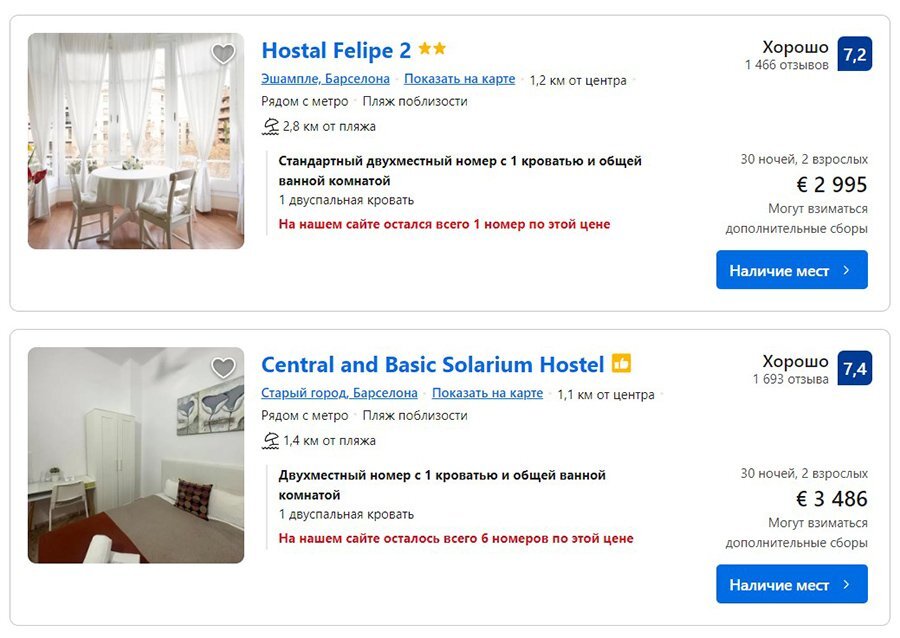This screenshot has height=638, width=900.
Task: Click the 7,2 review score badge
Action: [x=854, y=54]
